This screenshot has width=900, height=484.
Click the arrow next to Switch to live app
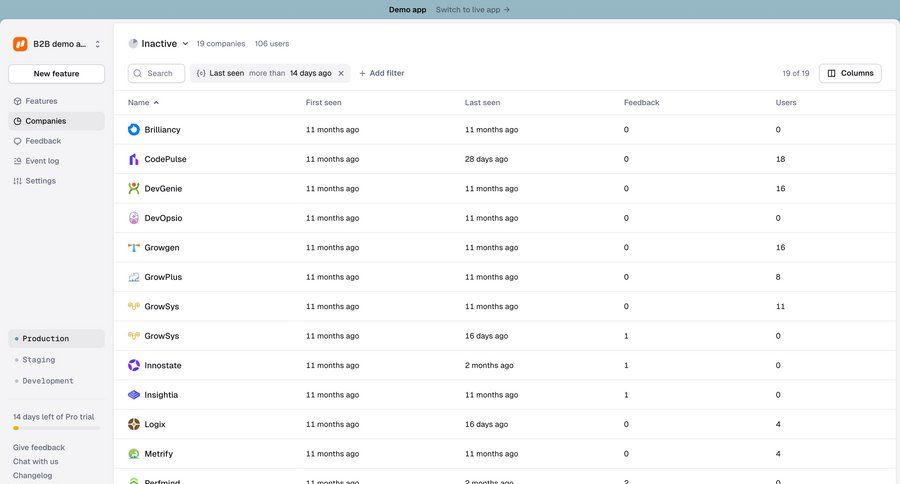coord(506,10)
